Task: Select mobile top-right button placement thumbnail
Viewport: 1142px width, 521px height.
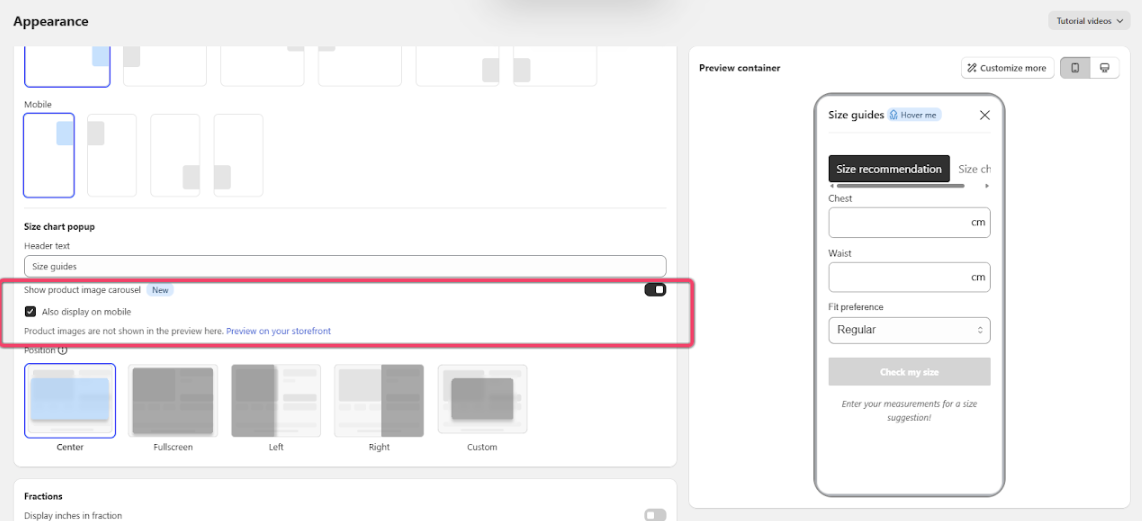Action: pyautogui.click(x=49, y=155)
